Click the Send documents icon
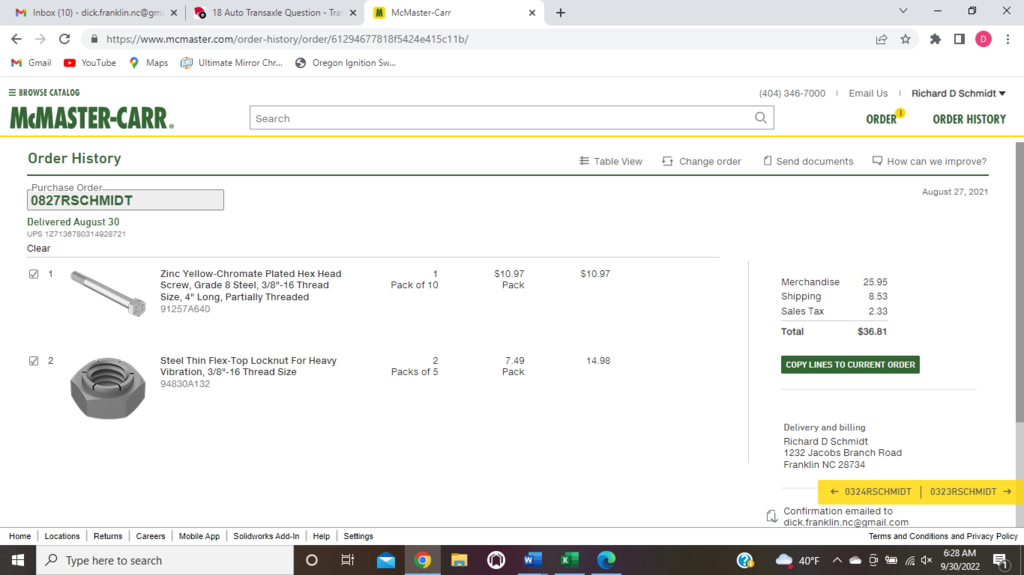Image resolution: width=1024 pixels, height=575 pixels. click(767, 161)
